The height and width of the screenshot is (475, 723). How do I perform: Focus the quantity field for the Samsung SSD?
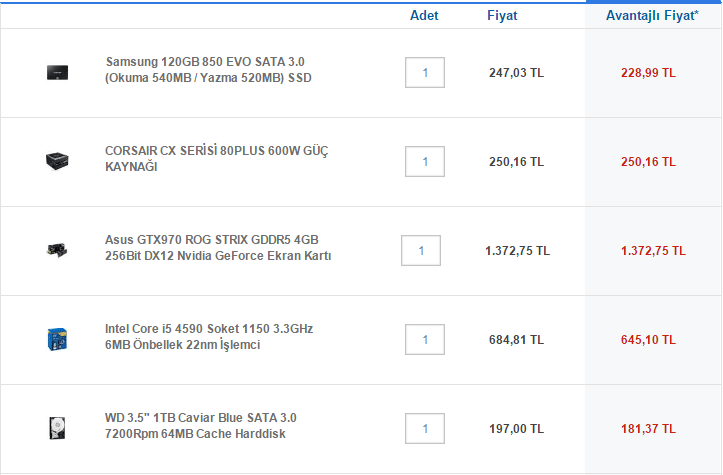[425, 72]
